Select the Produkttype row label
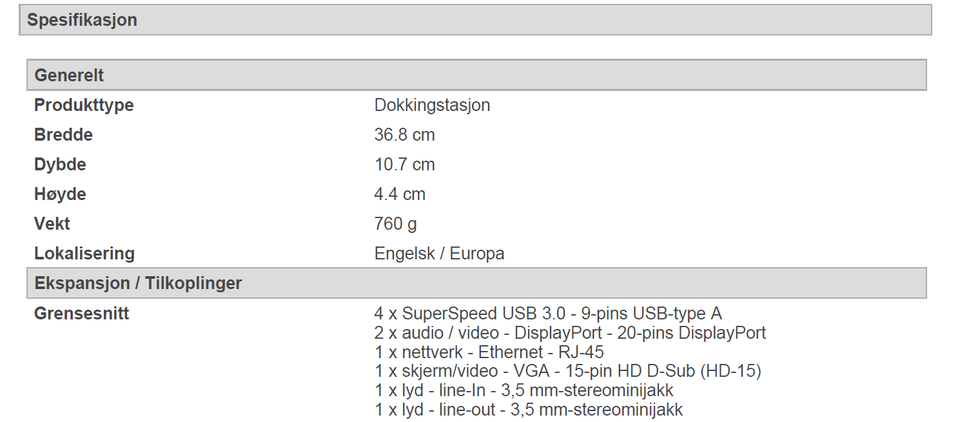Image resolution: width=960 pixels, height=422 pixels. point(84,105)
